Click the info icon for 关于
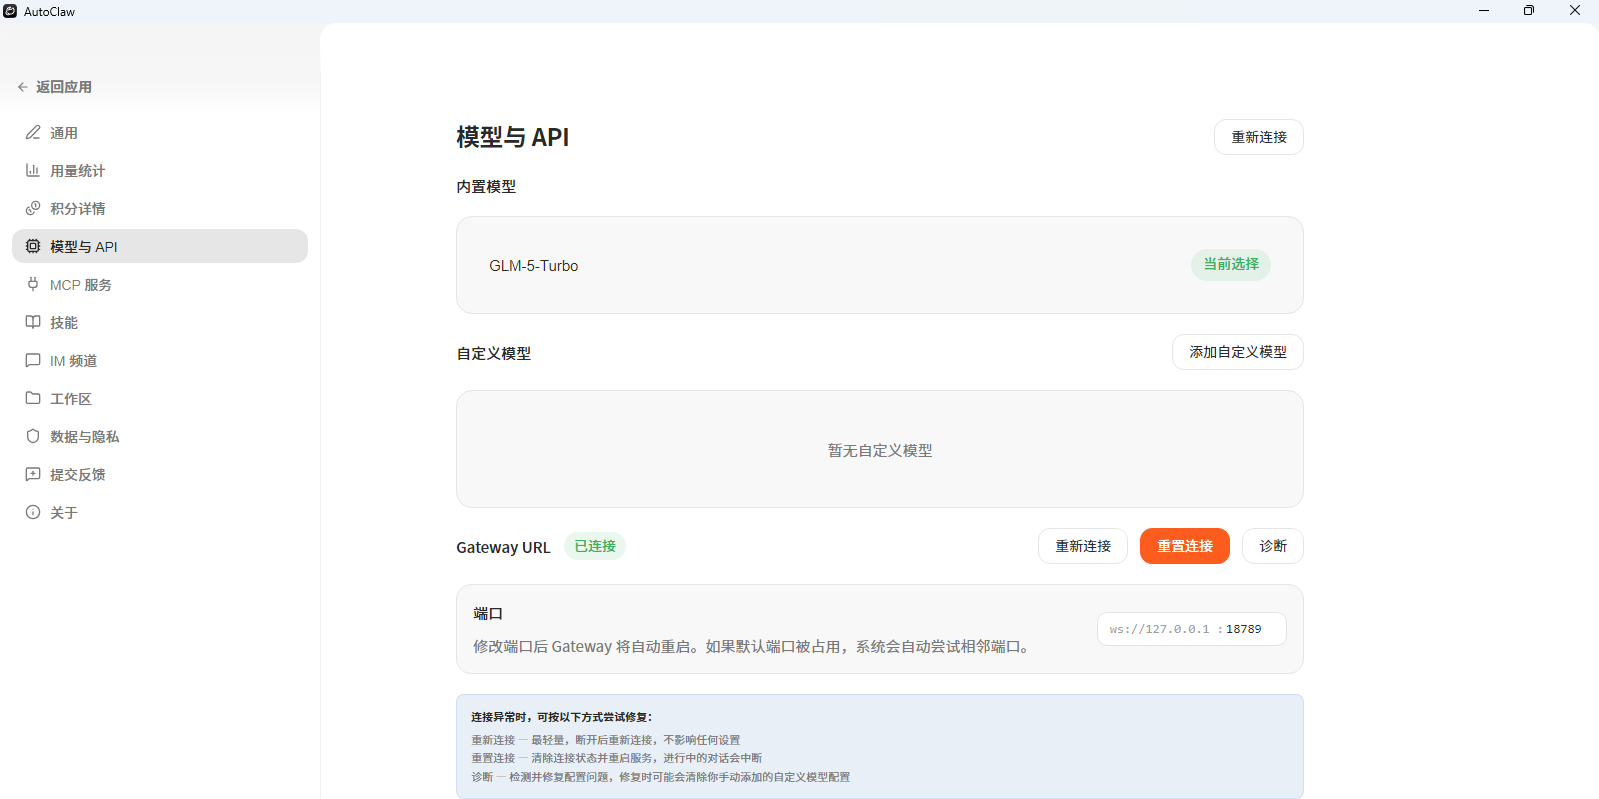1599x799 pixels. pos(33,513)
